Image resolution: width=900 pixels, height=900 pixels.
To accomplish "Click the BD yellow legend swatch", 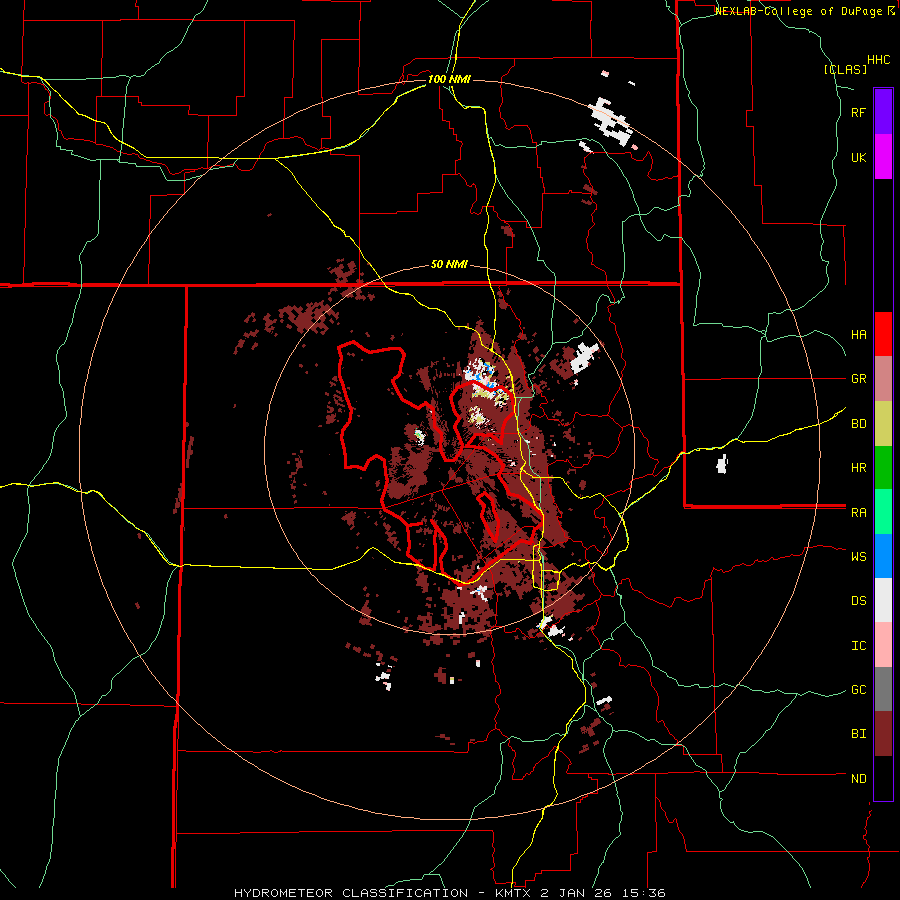I will (x=883, y=424).
